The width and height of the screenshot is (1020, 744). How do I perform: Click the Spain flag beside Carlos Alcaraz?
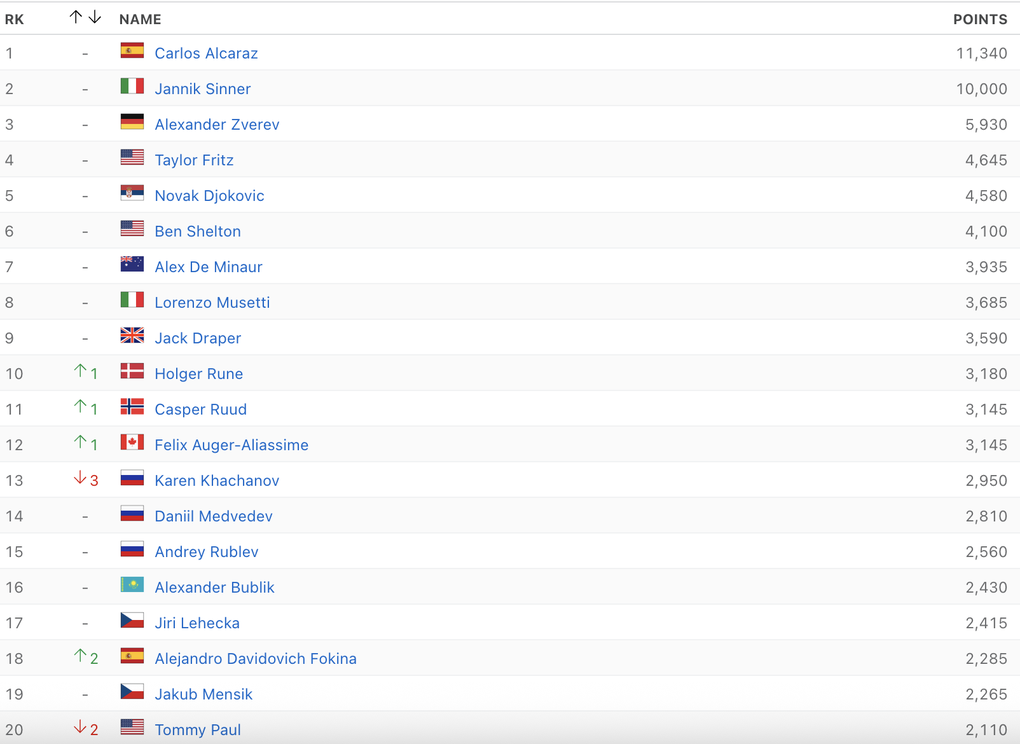click(x=132, y=51)
